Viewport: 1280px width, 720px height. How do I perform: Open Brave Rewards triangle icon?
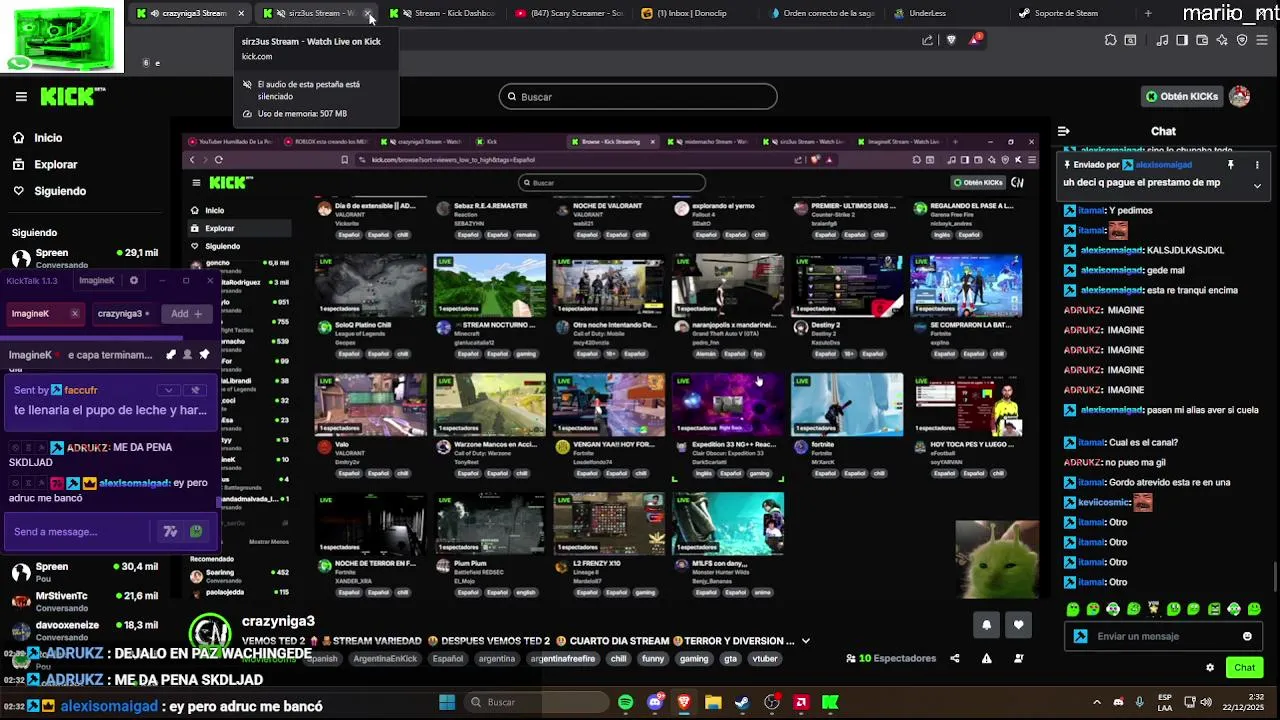[x=975, y=40]
